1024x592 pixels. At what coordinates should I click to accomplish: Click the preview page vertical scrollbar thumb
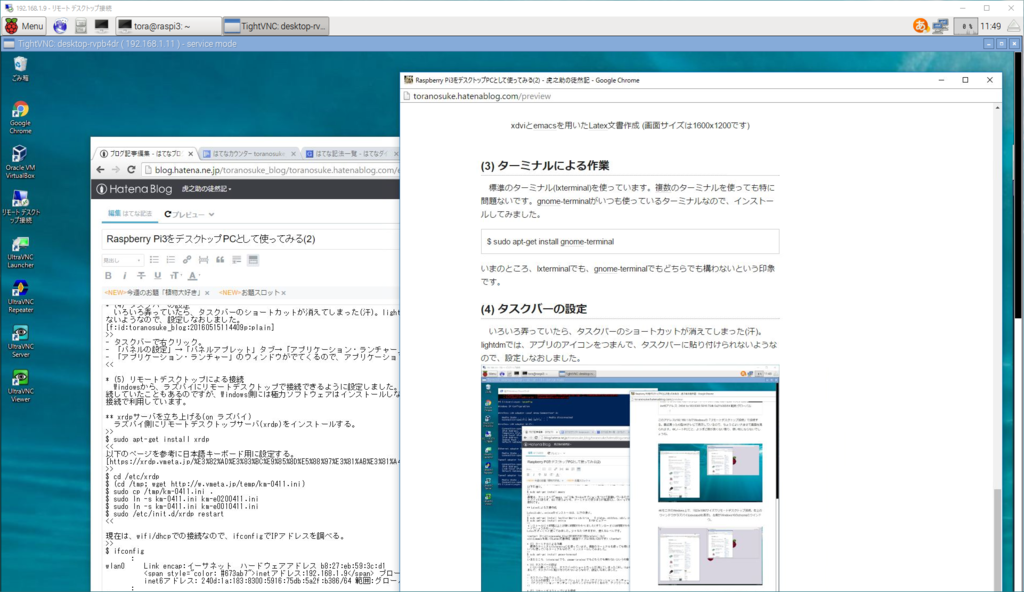997,539
